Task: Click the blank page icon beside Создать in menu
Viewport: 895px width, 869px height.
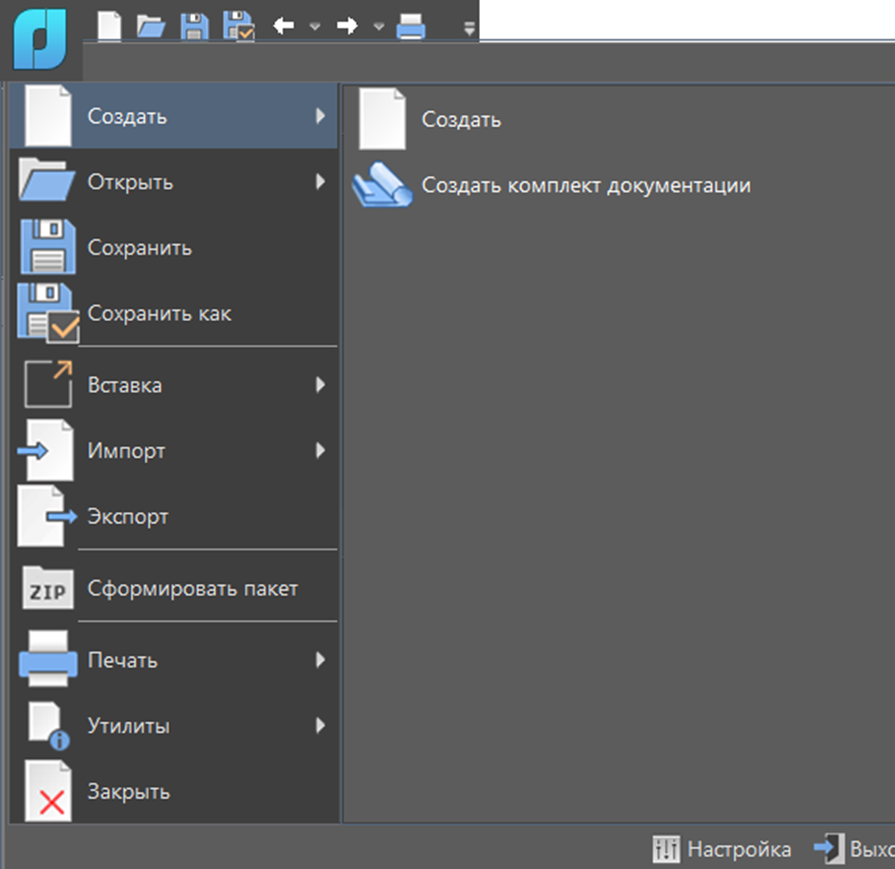Action: coord(48,116)
